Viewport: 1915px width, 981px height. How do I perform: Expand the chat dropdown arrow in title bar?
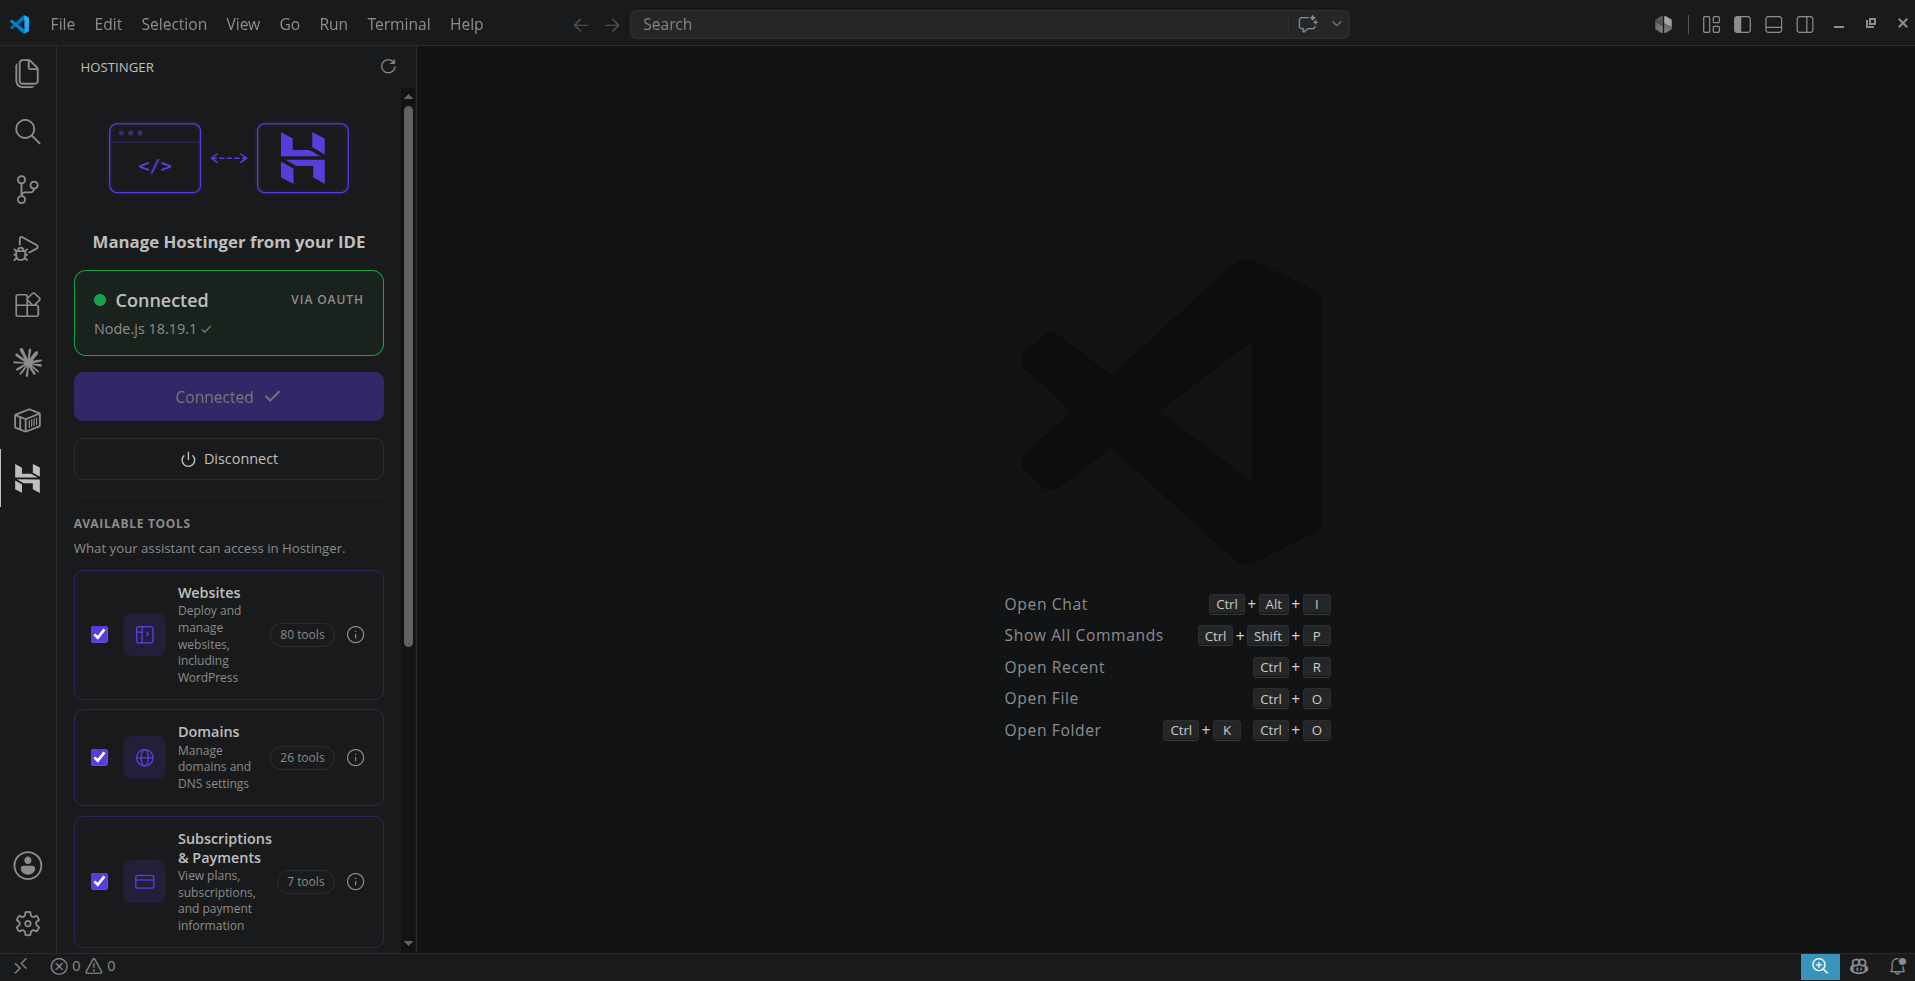click(1336, 24)
